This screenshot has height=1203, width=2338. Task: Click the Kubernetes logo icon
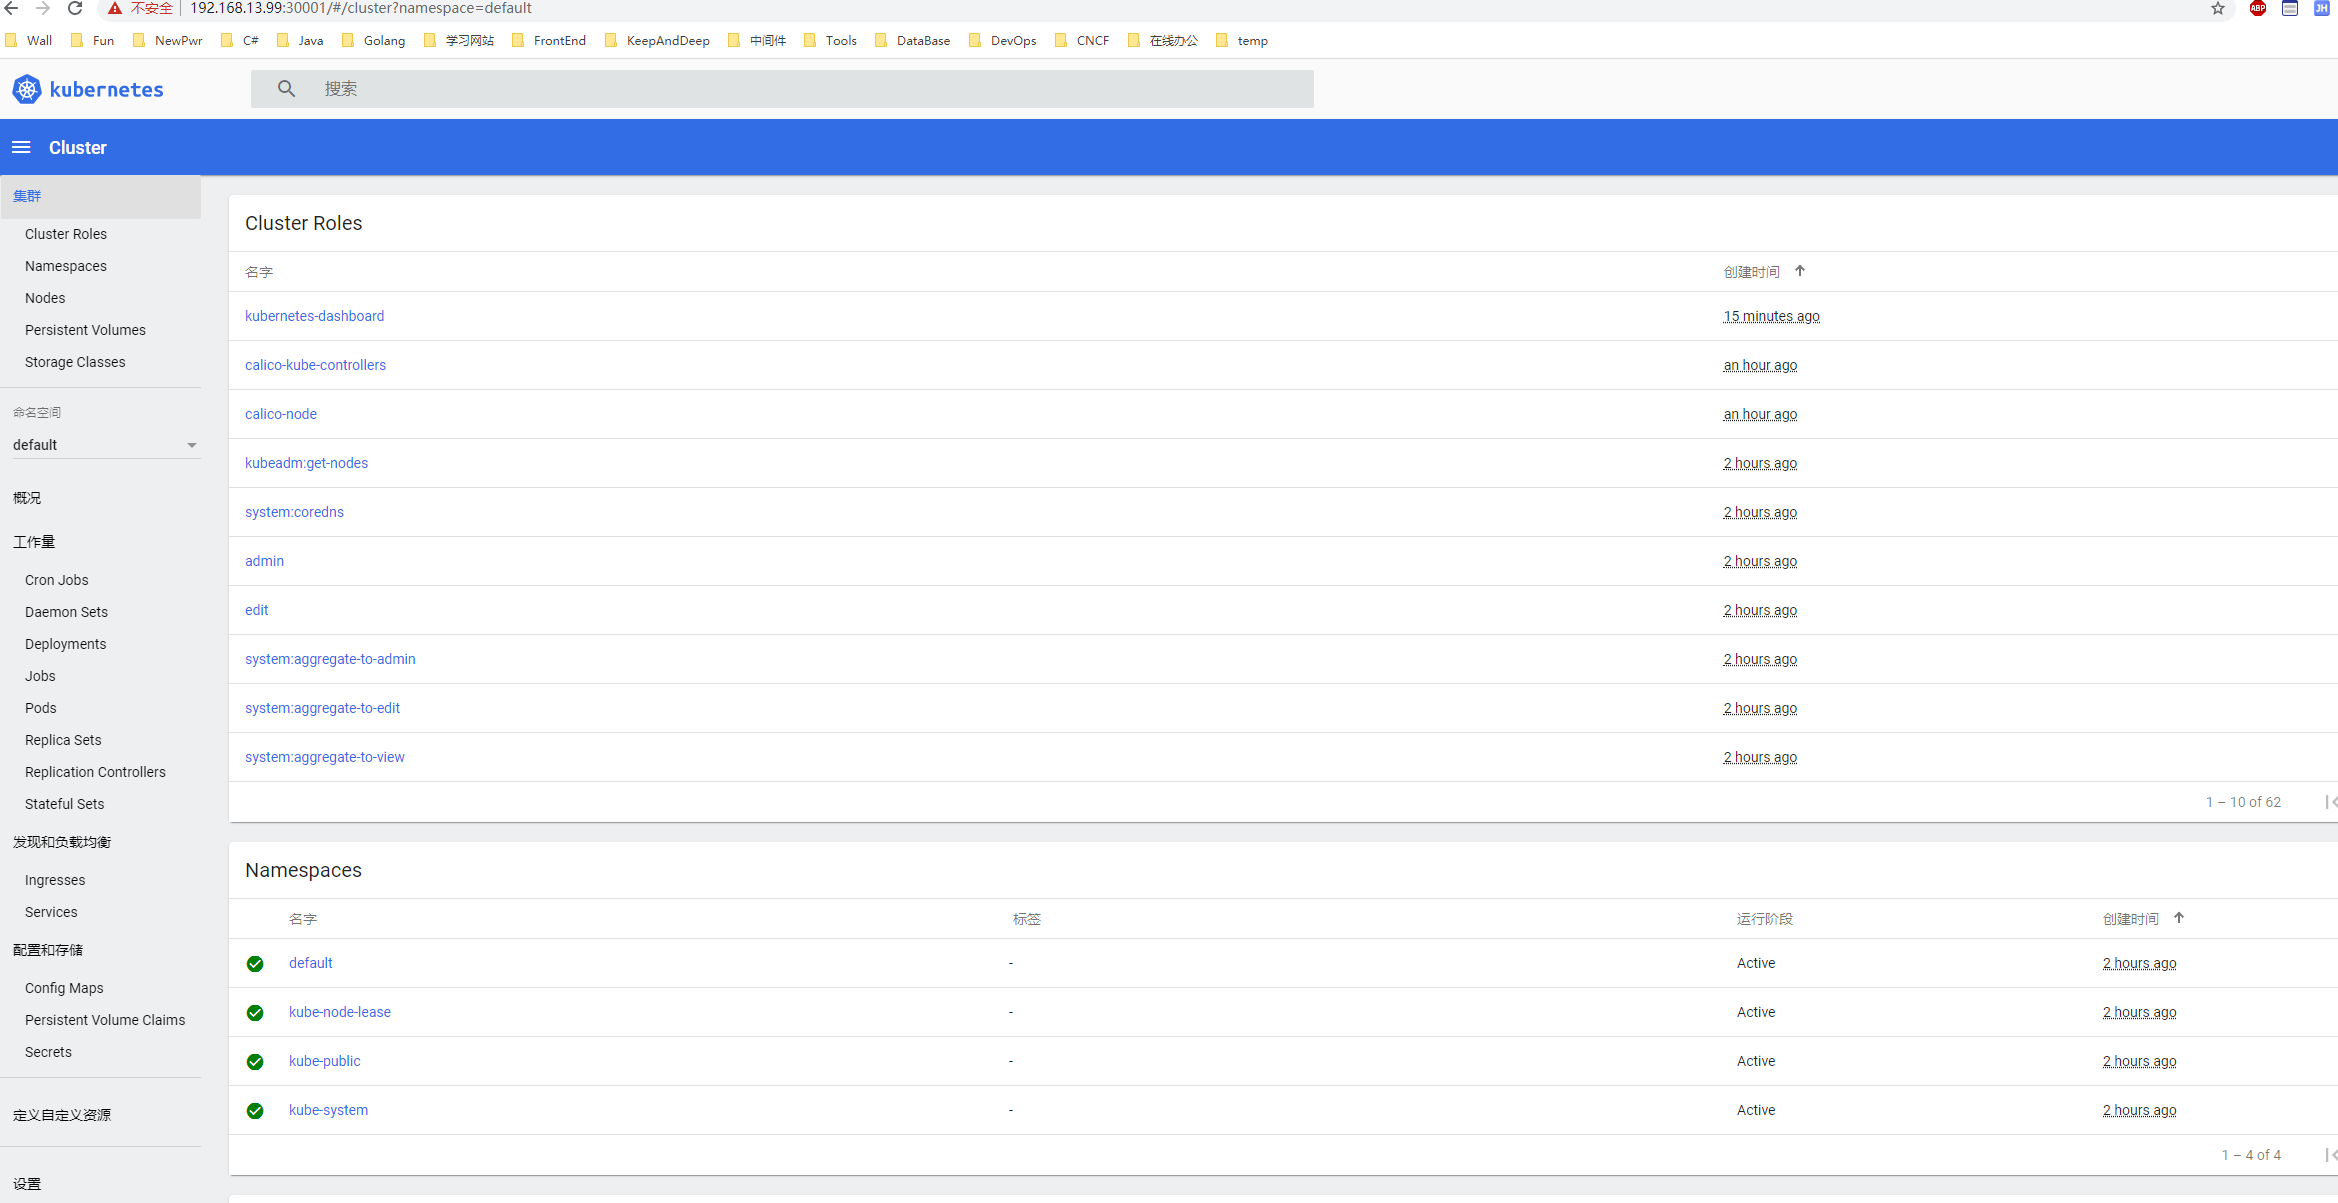pos(27,89)
